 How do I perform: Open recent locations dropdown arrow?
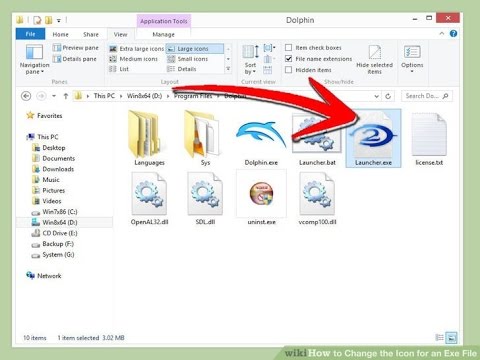click(54, 96)
